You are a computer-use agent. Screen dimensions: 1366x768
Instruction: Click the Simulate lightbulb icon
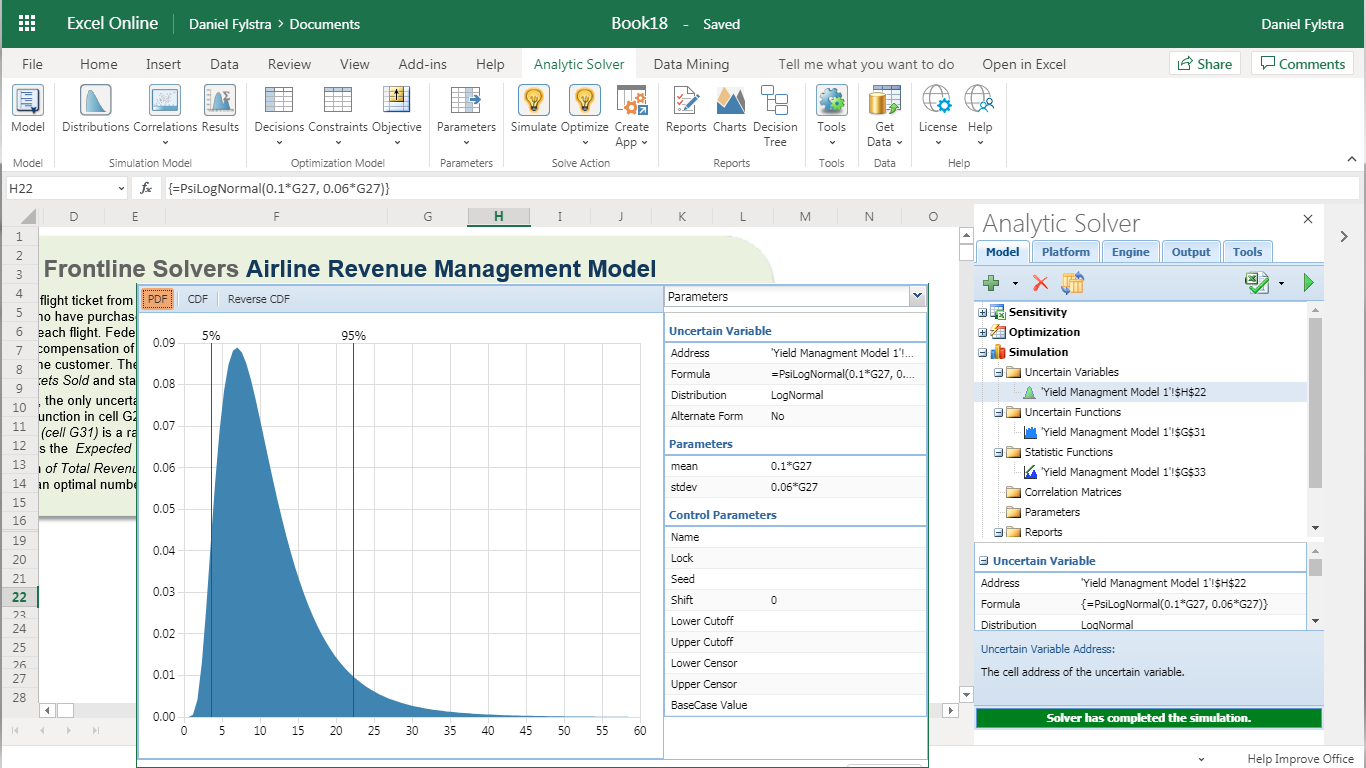click(533, 102)
